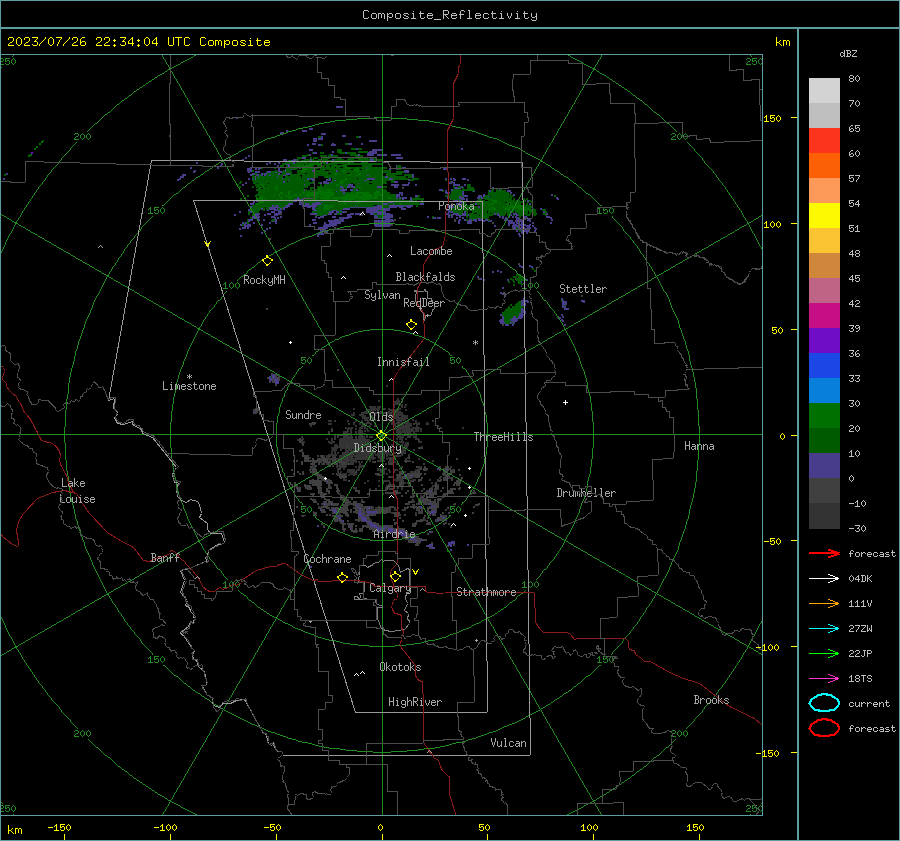
Task: Select the yellow diamond marker near RedDeer
Action: (x=412, y=325)
